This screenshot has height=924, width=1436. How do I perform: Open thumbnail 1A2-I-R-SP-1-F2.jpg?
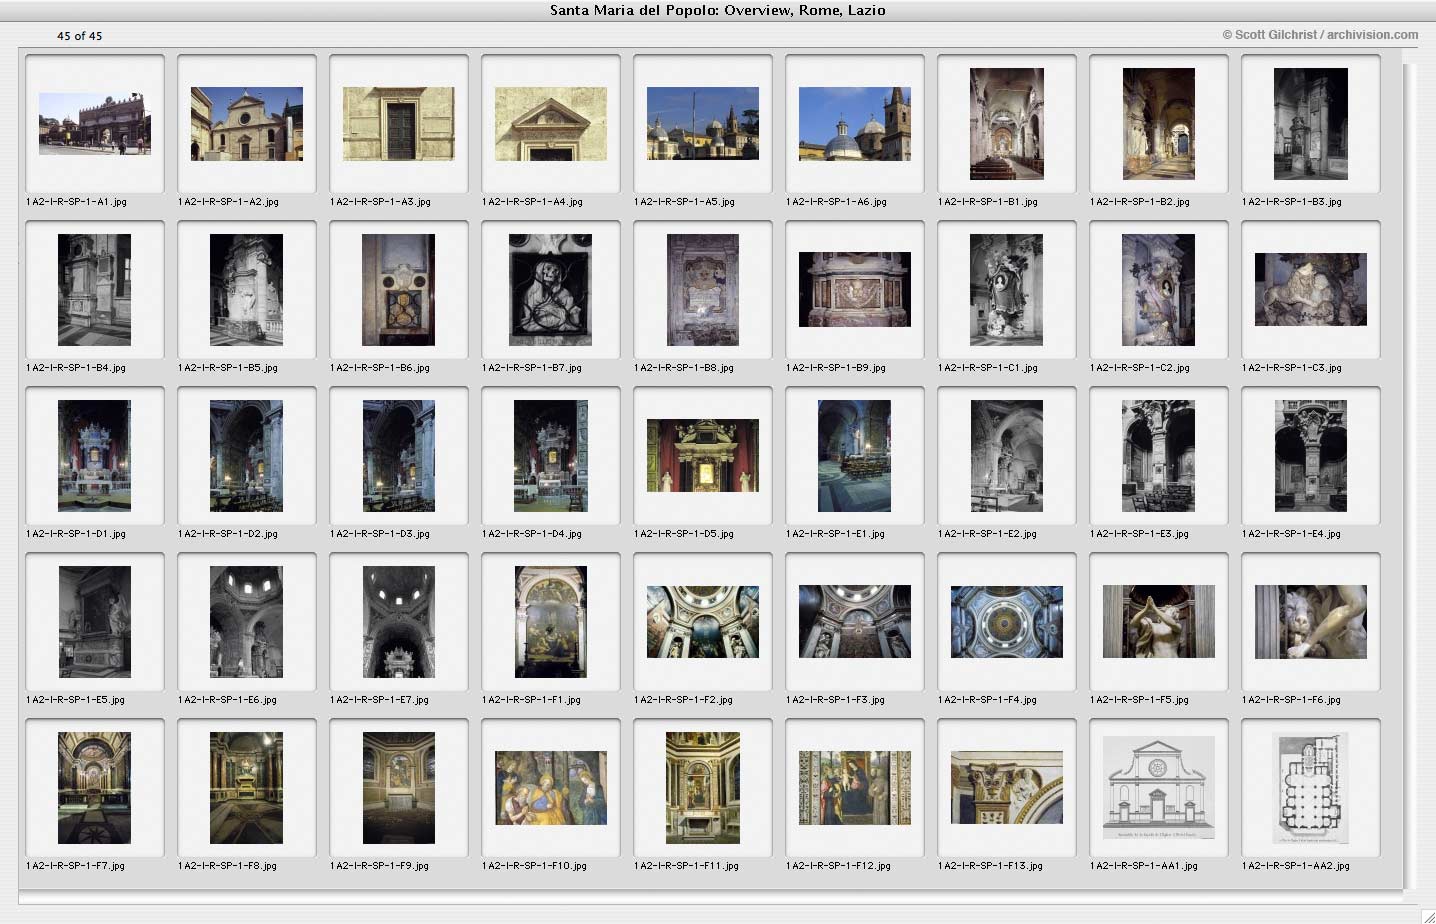703,622
